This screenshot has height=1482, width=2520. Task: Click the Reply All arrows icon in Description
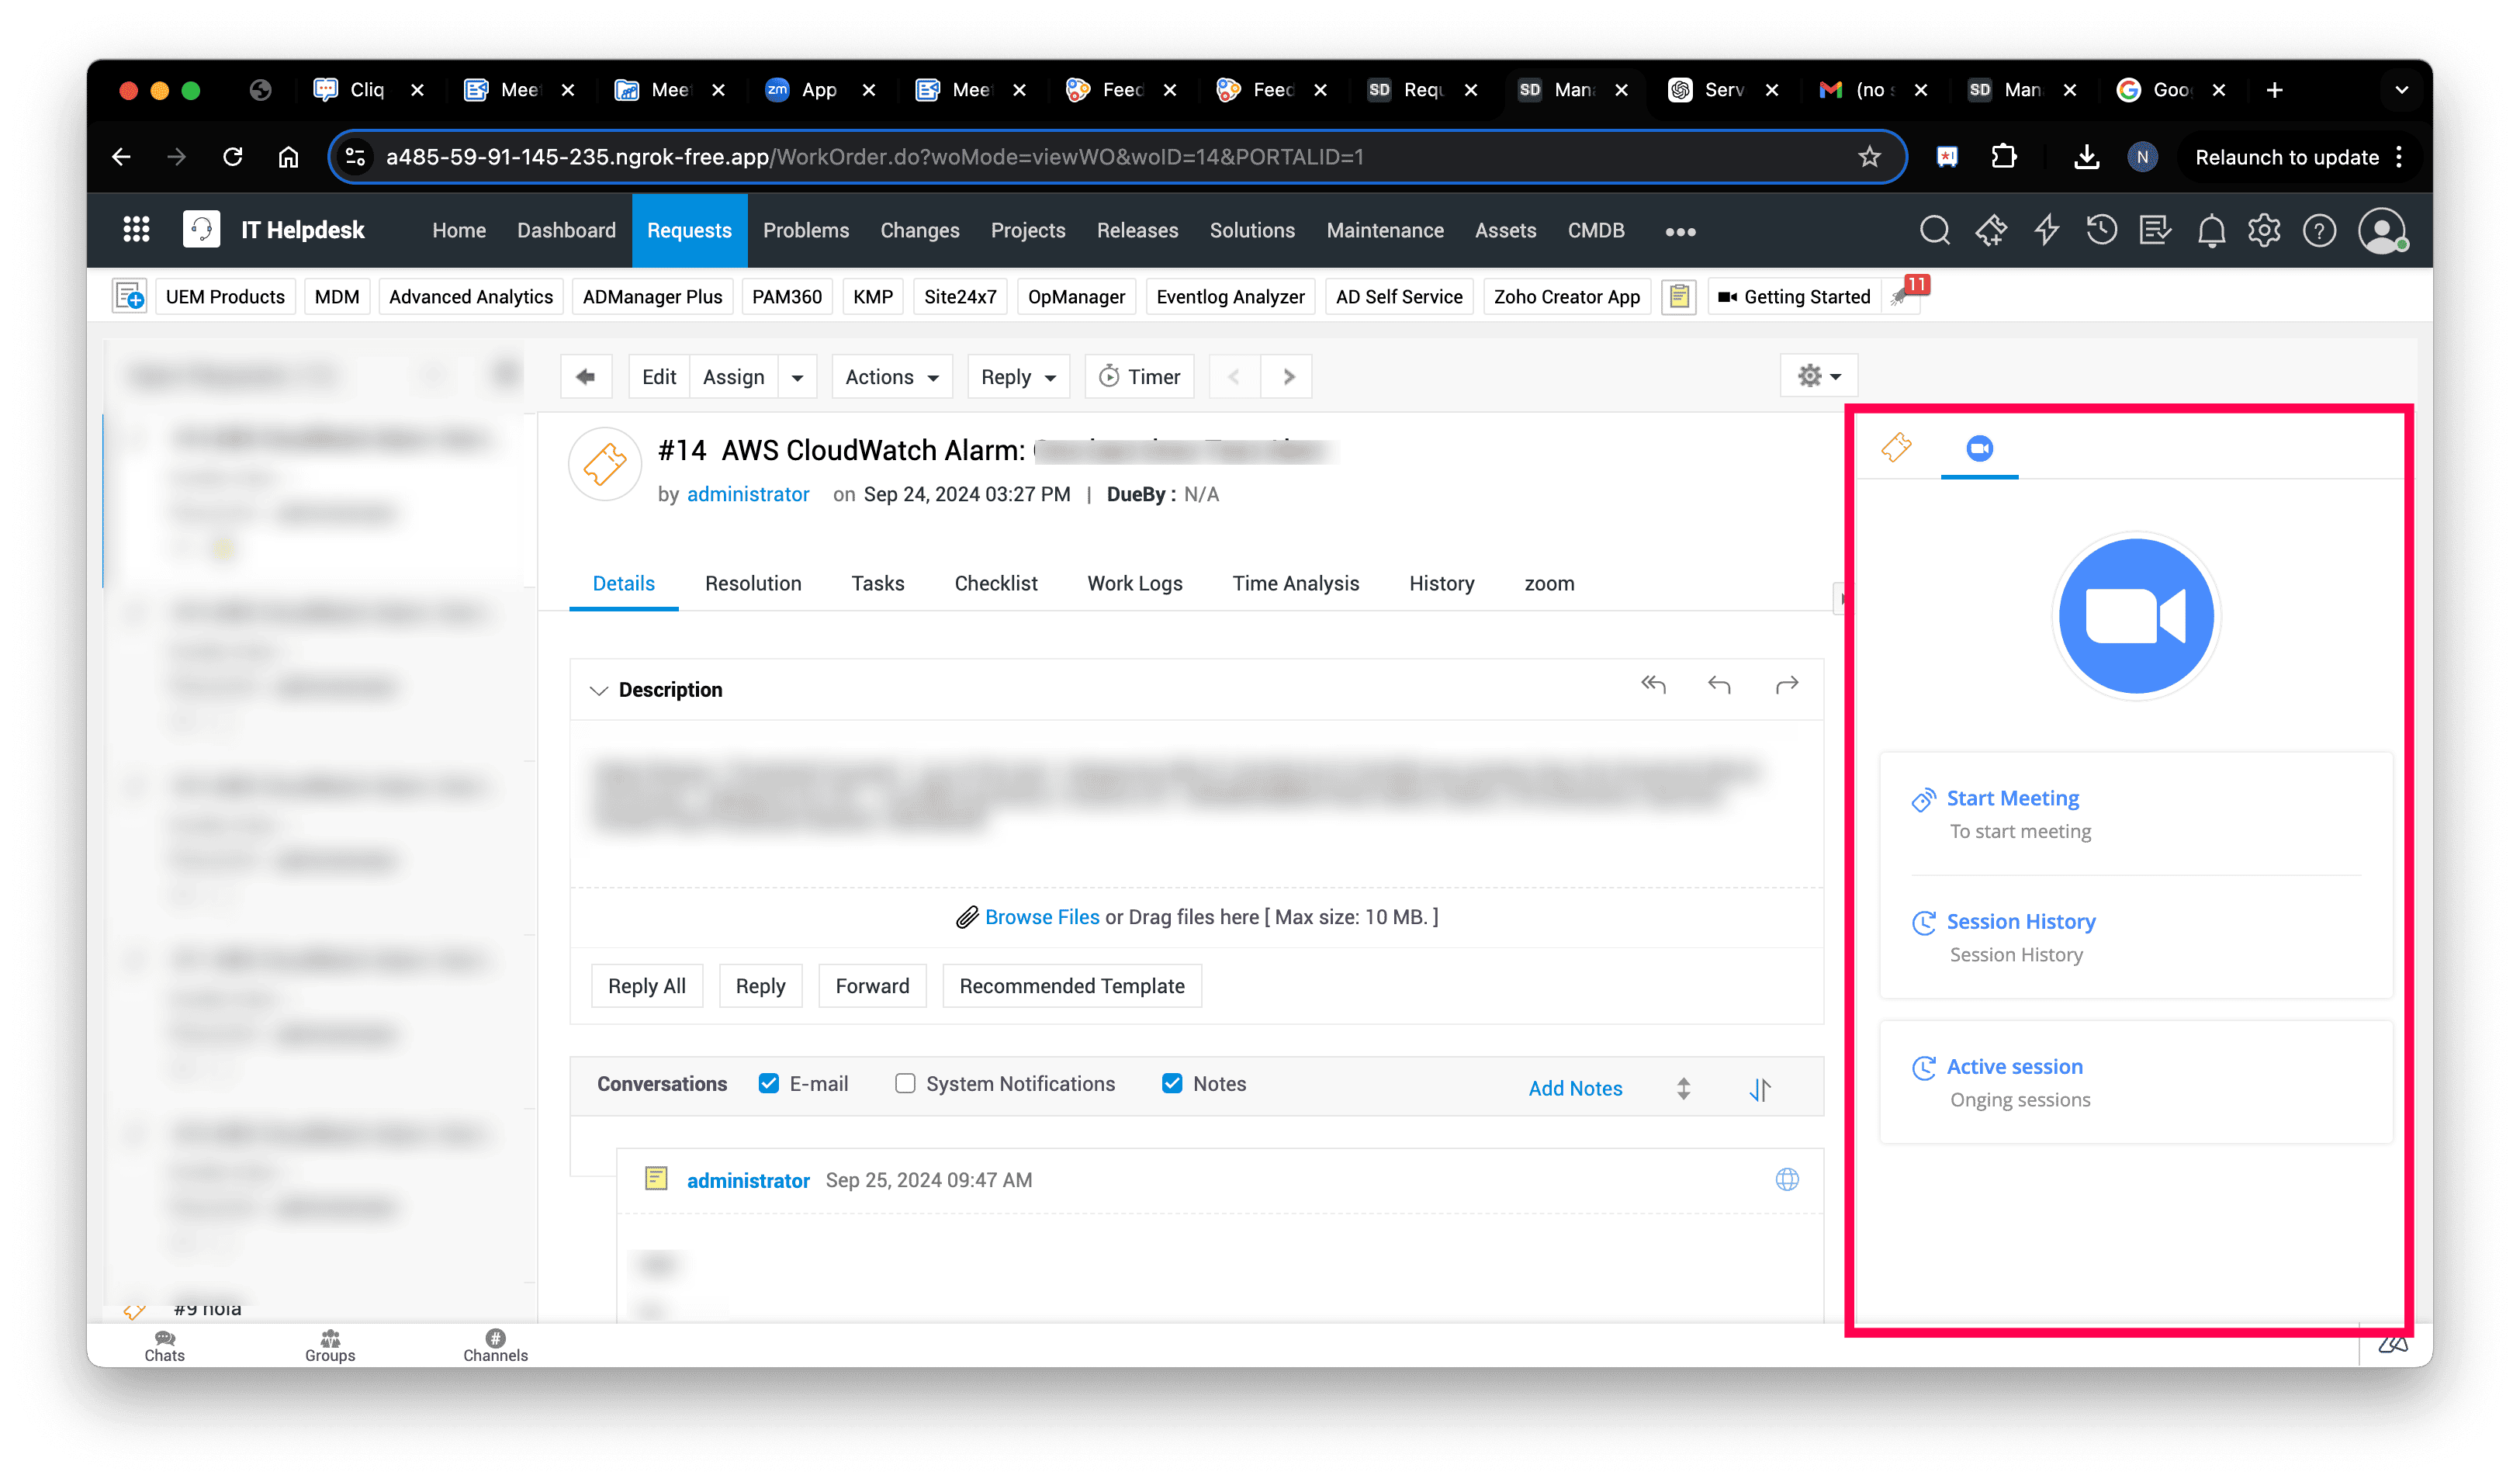1653,685
